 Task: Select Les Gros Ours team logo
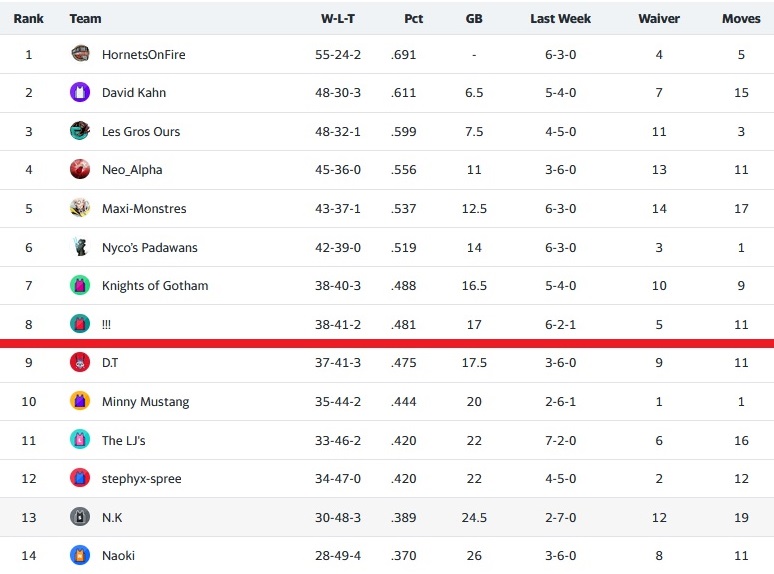80,131
